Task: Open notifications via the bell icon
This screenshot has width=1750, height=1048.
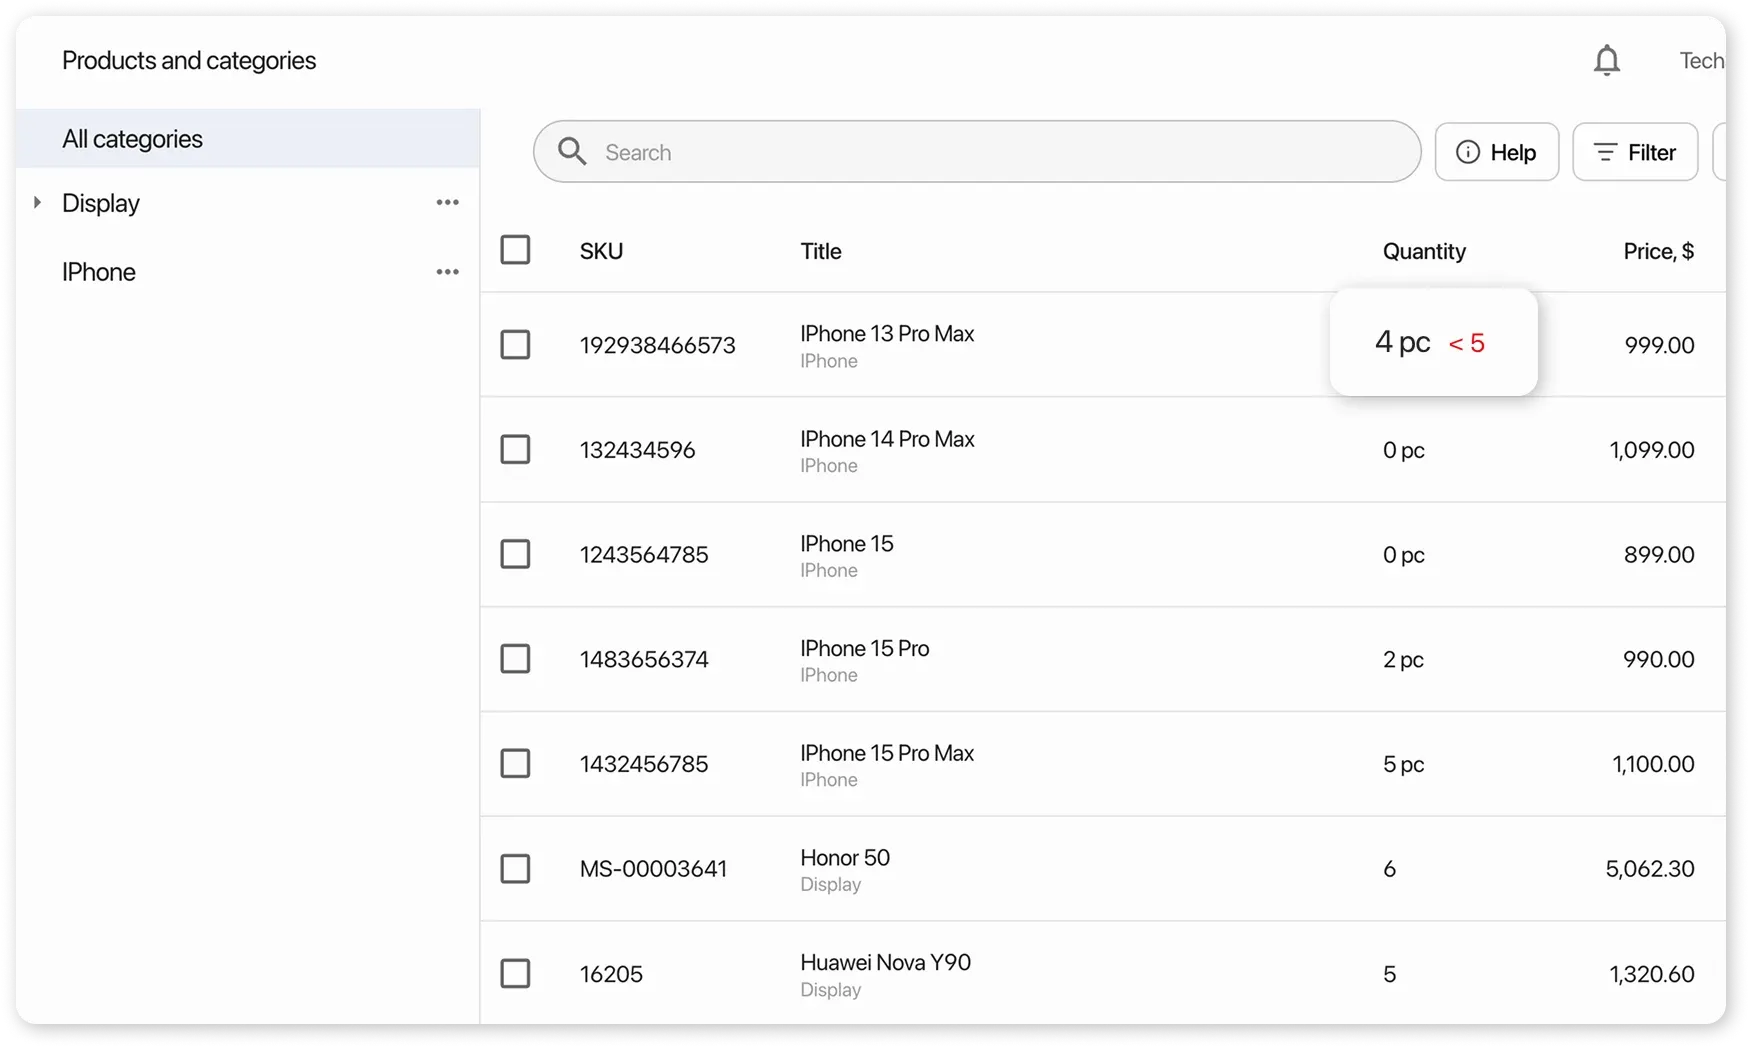Action: pos(1607,59)
